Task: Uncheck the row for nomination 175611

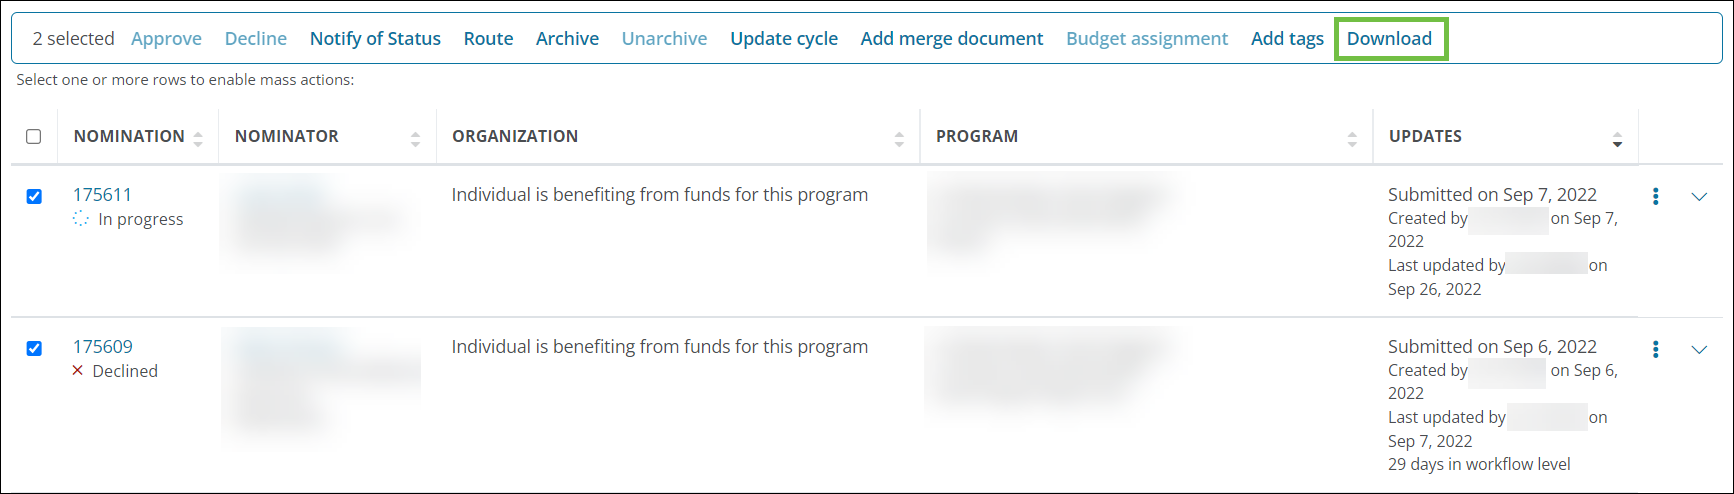Action: (34, 197)
